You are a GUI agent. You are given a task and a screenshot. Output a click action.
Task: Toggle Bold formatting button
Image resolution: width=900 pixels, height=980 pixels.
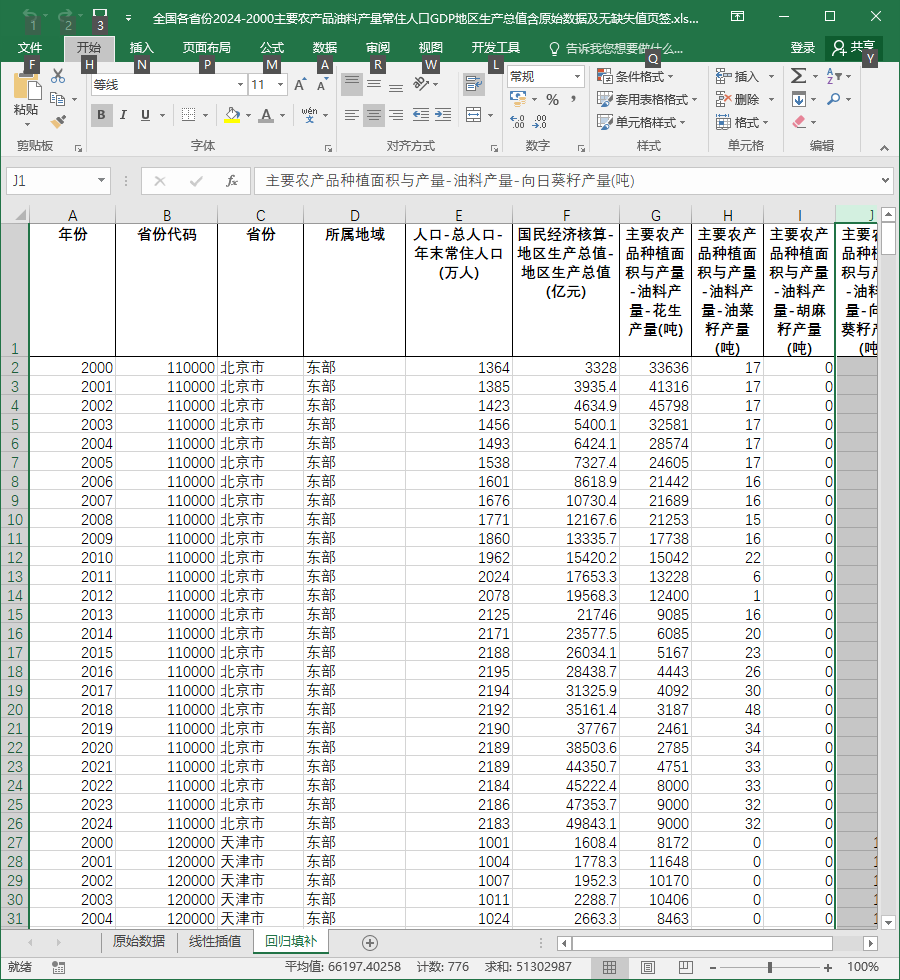pos(101,115)
